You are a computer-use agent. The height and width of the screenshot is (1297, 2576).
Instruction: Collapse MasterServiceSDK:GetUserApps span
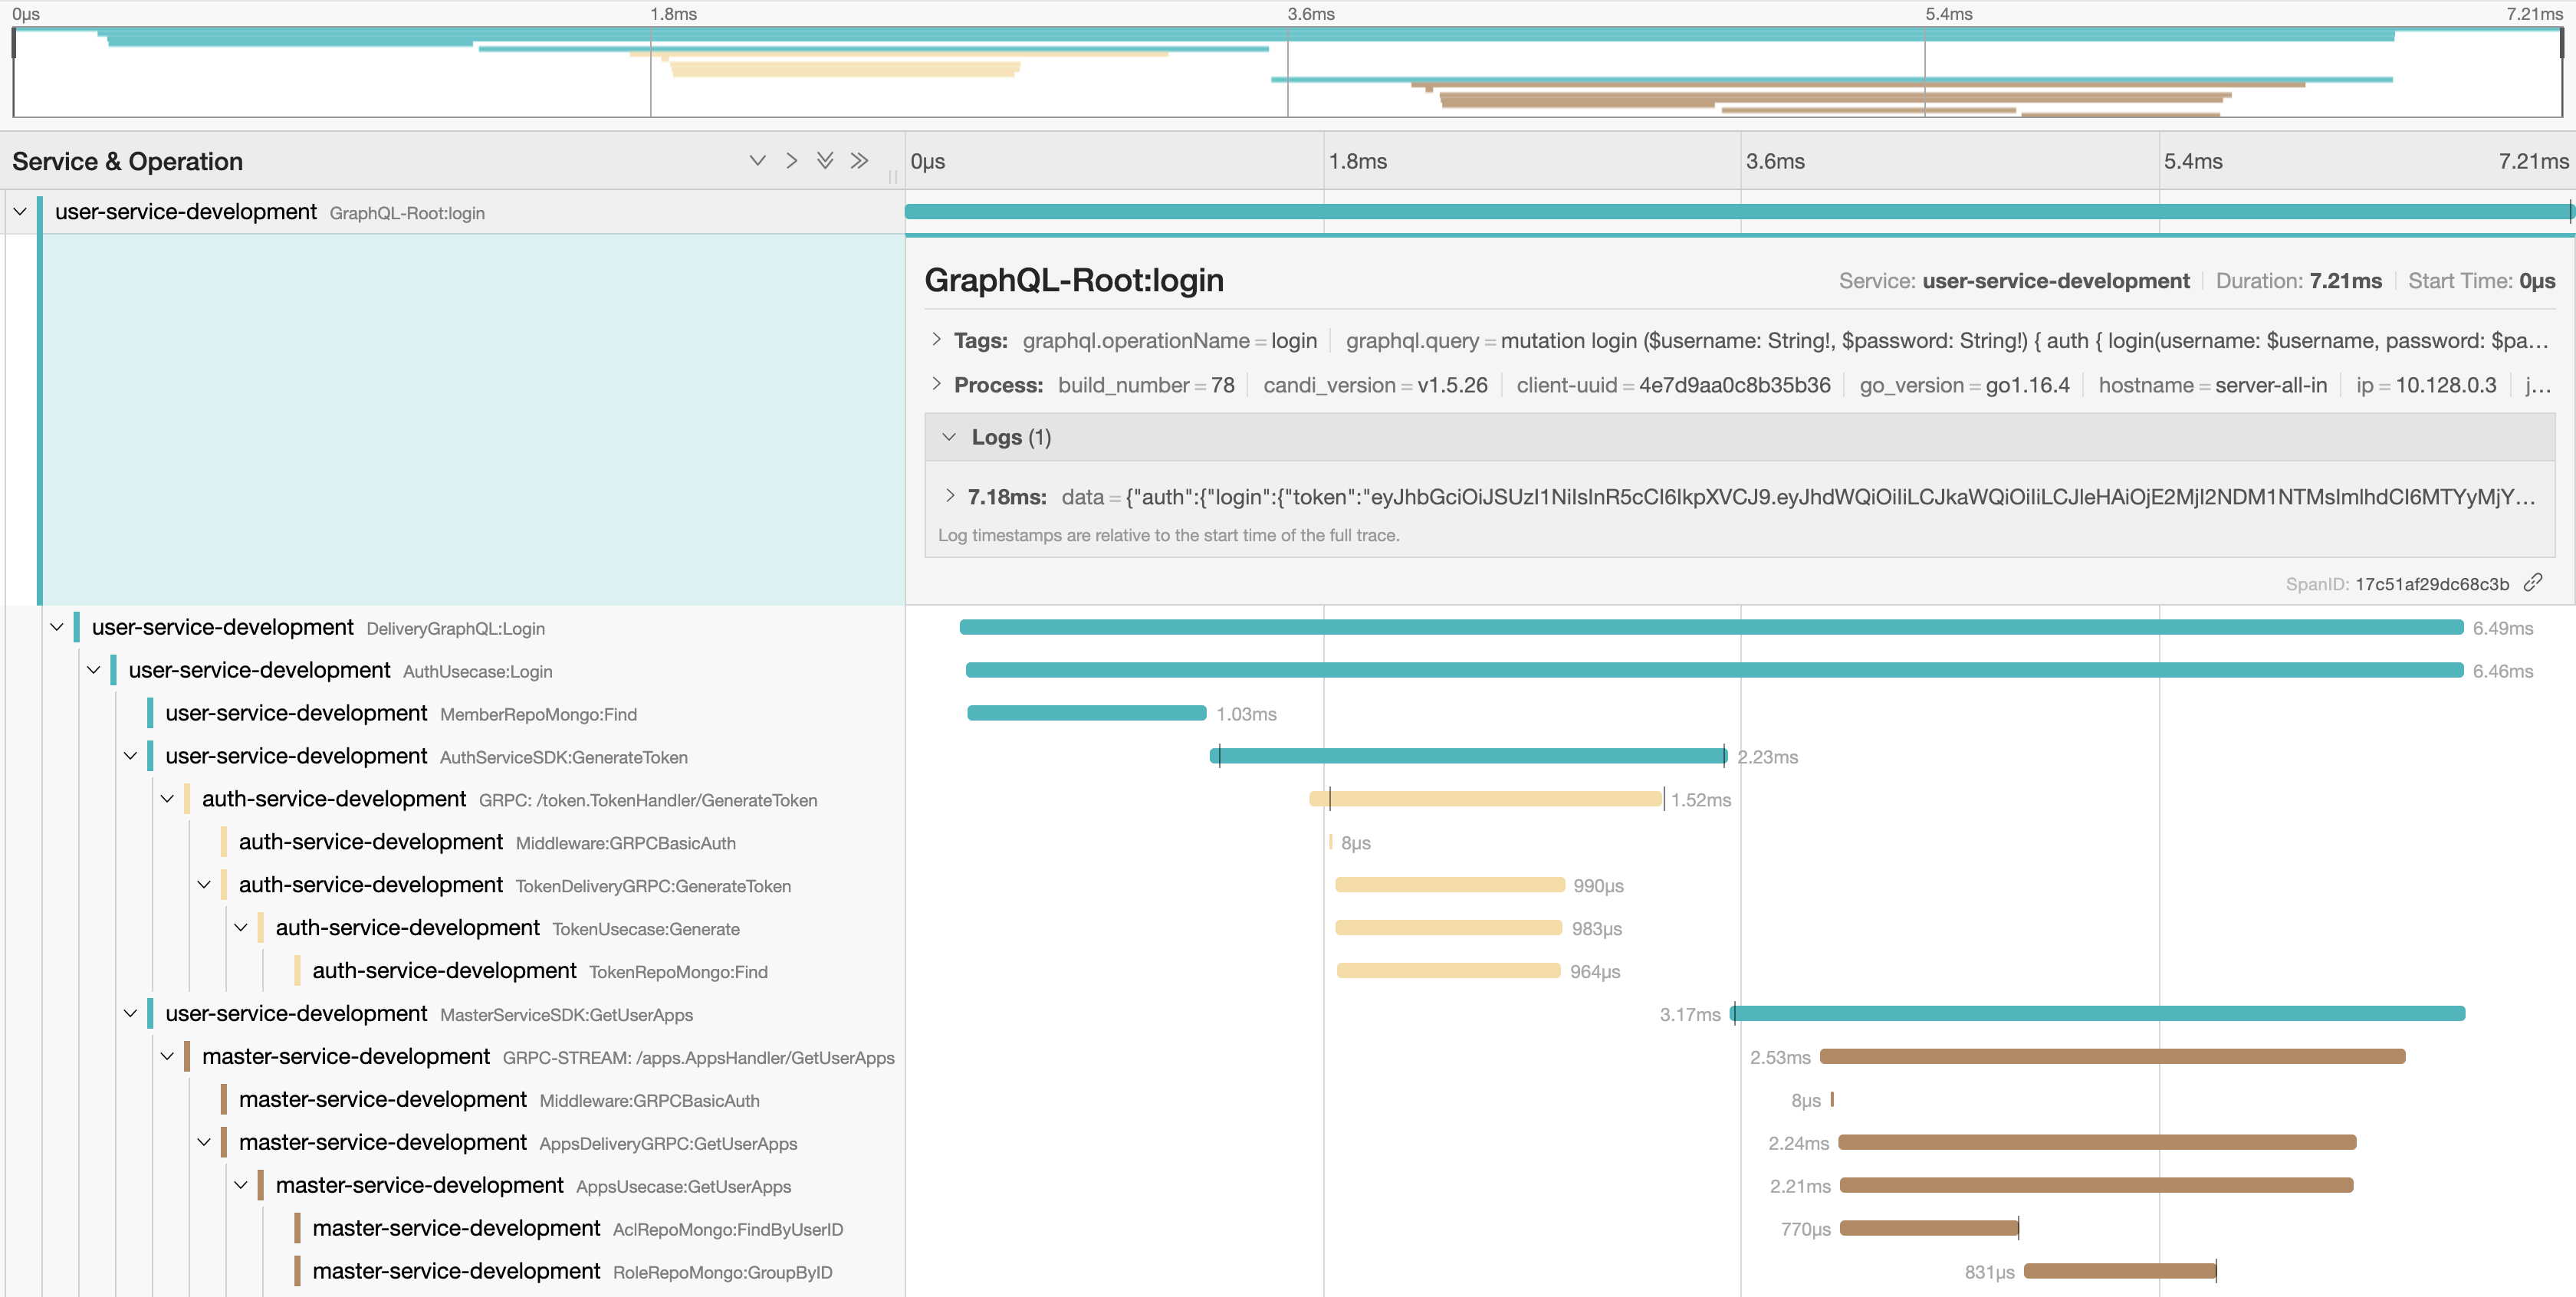tap(131, 1013)
